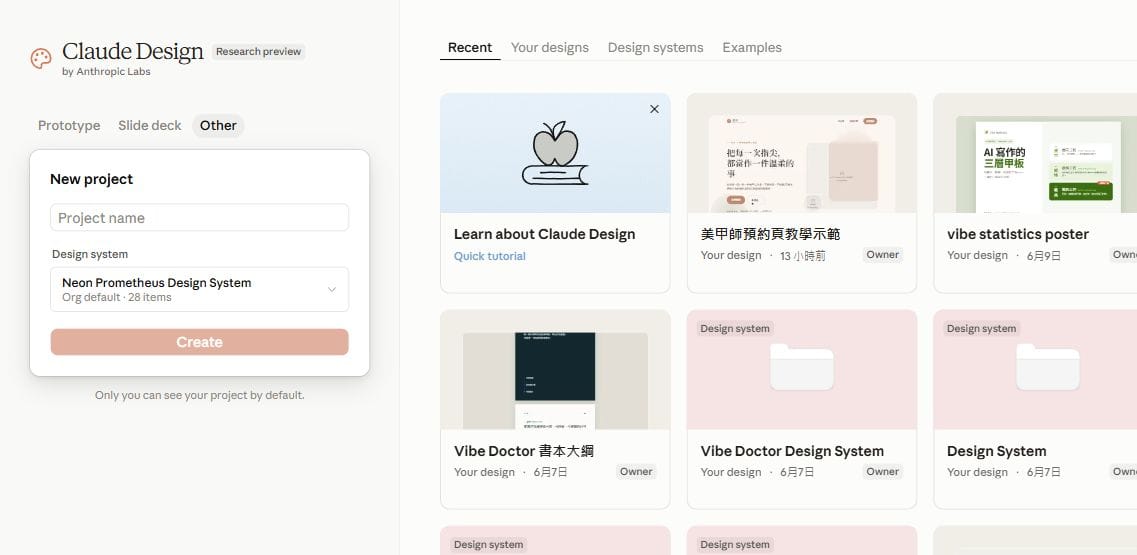
Task: Click the Learn about Claude Design title
Action: [x=545, y=234]
